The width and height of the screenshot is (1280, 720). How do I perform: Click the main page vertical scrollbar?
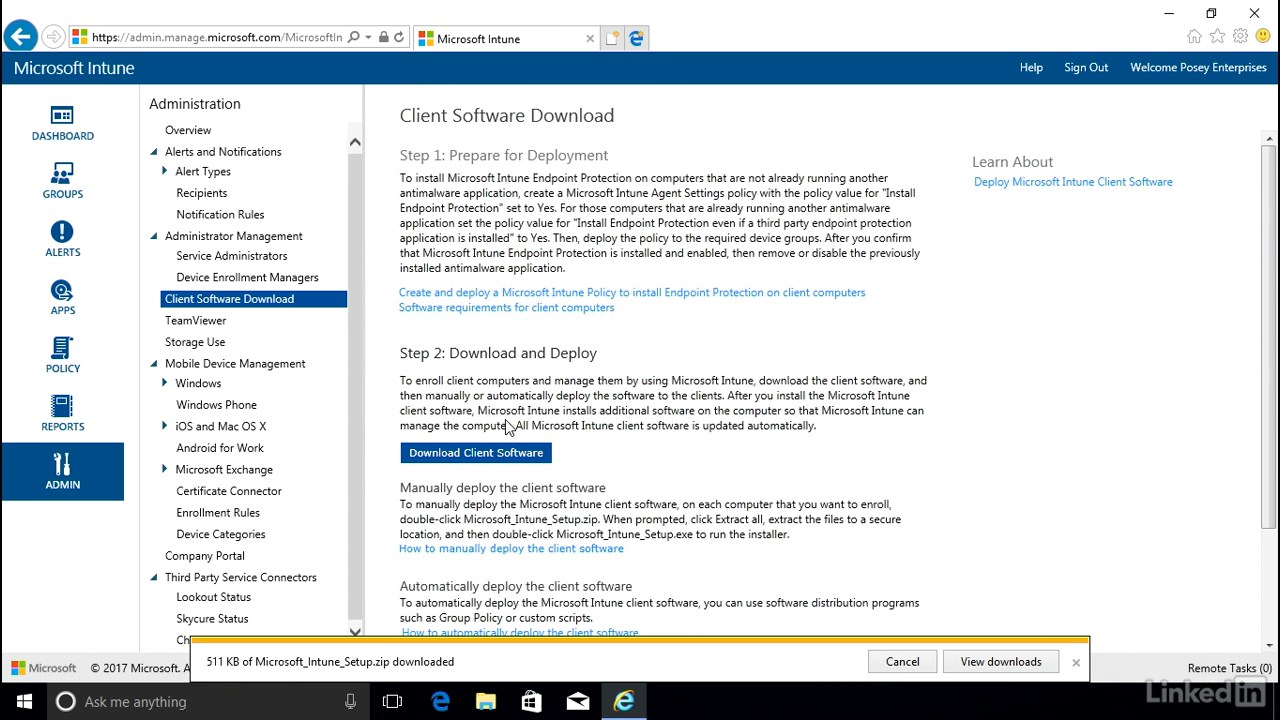pos(1269,337)
